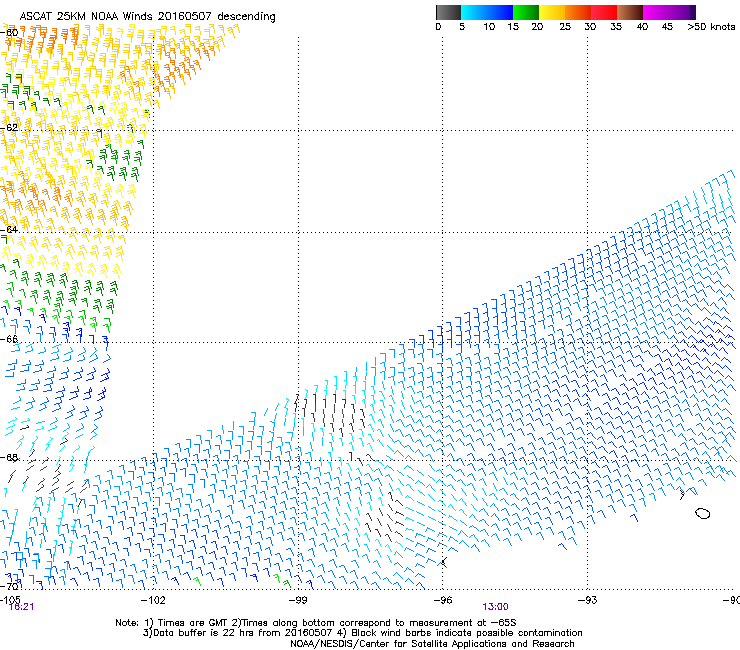
Task: Click the cyan-blue 5-15 knots color segment
Action: pyautogui.click(x=487, y=12)
